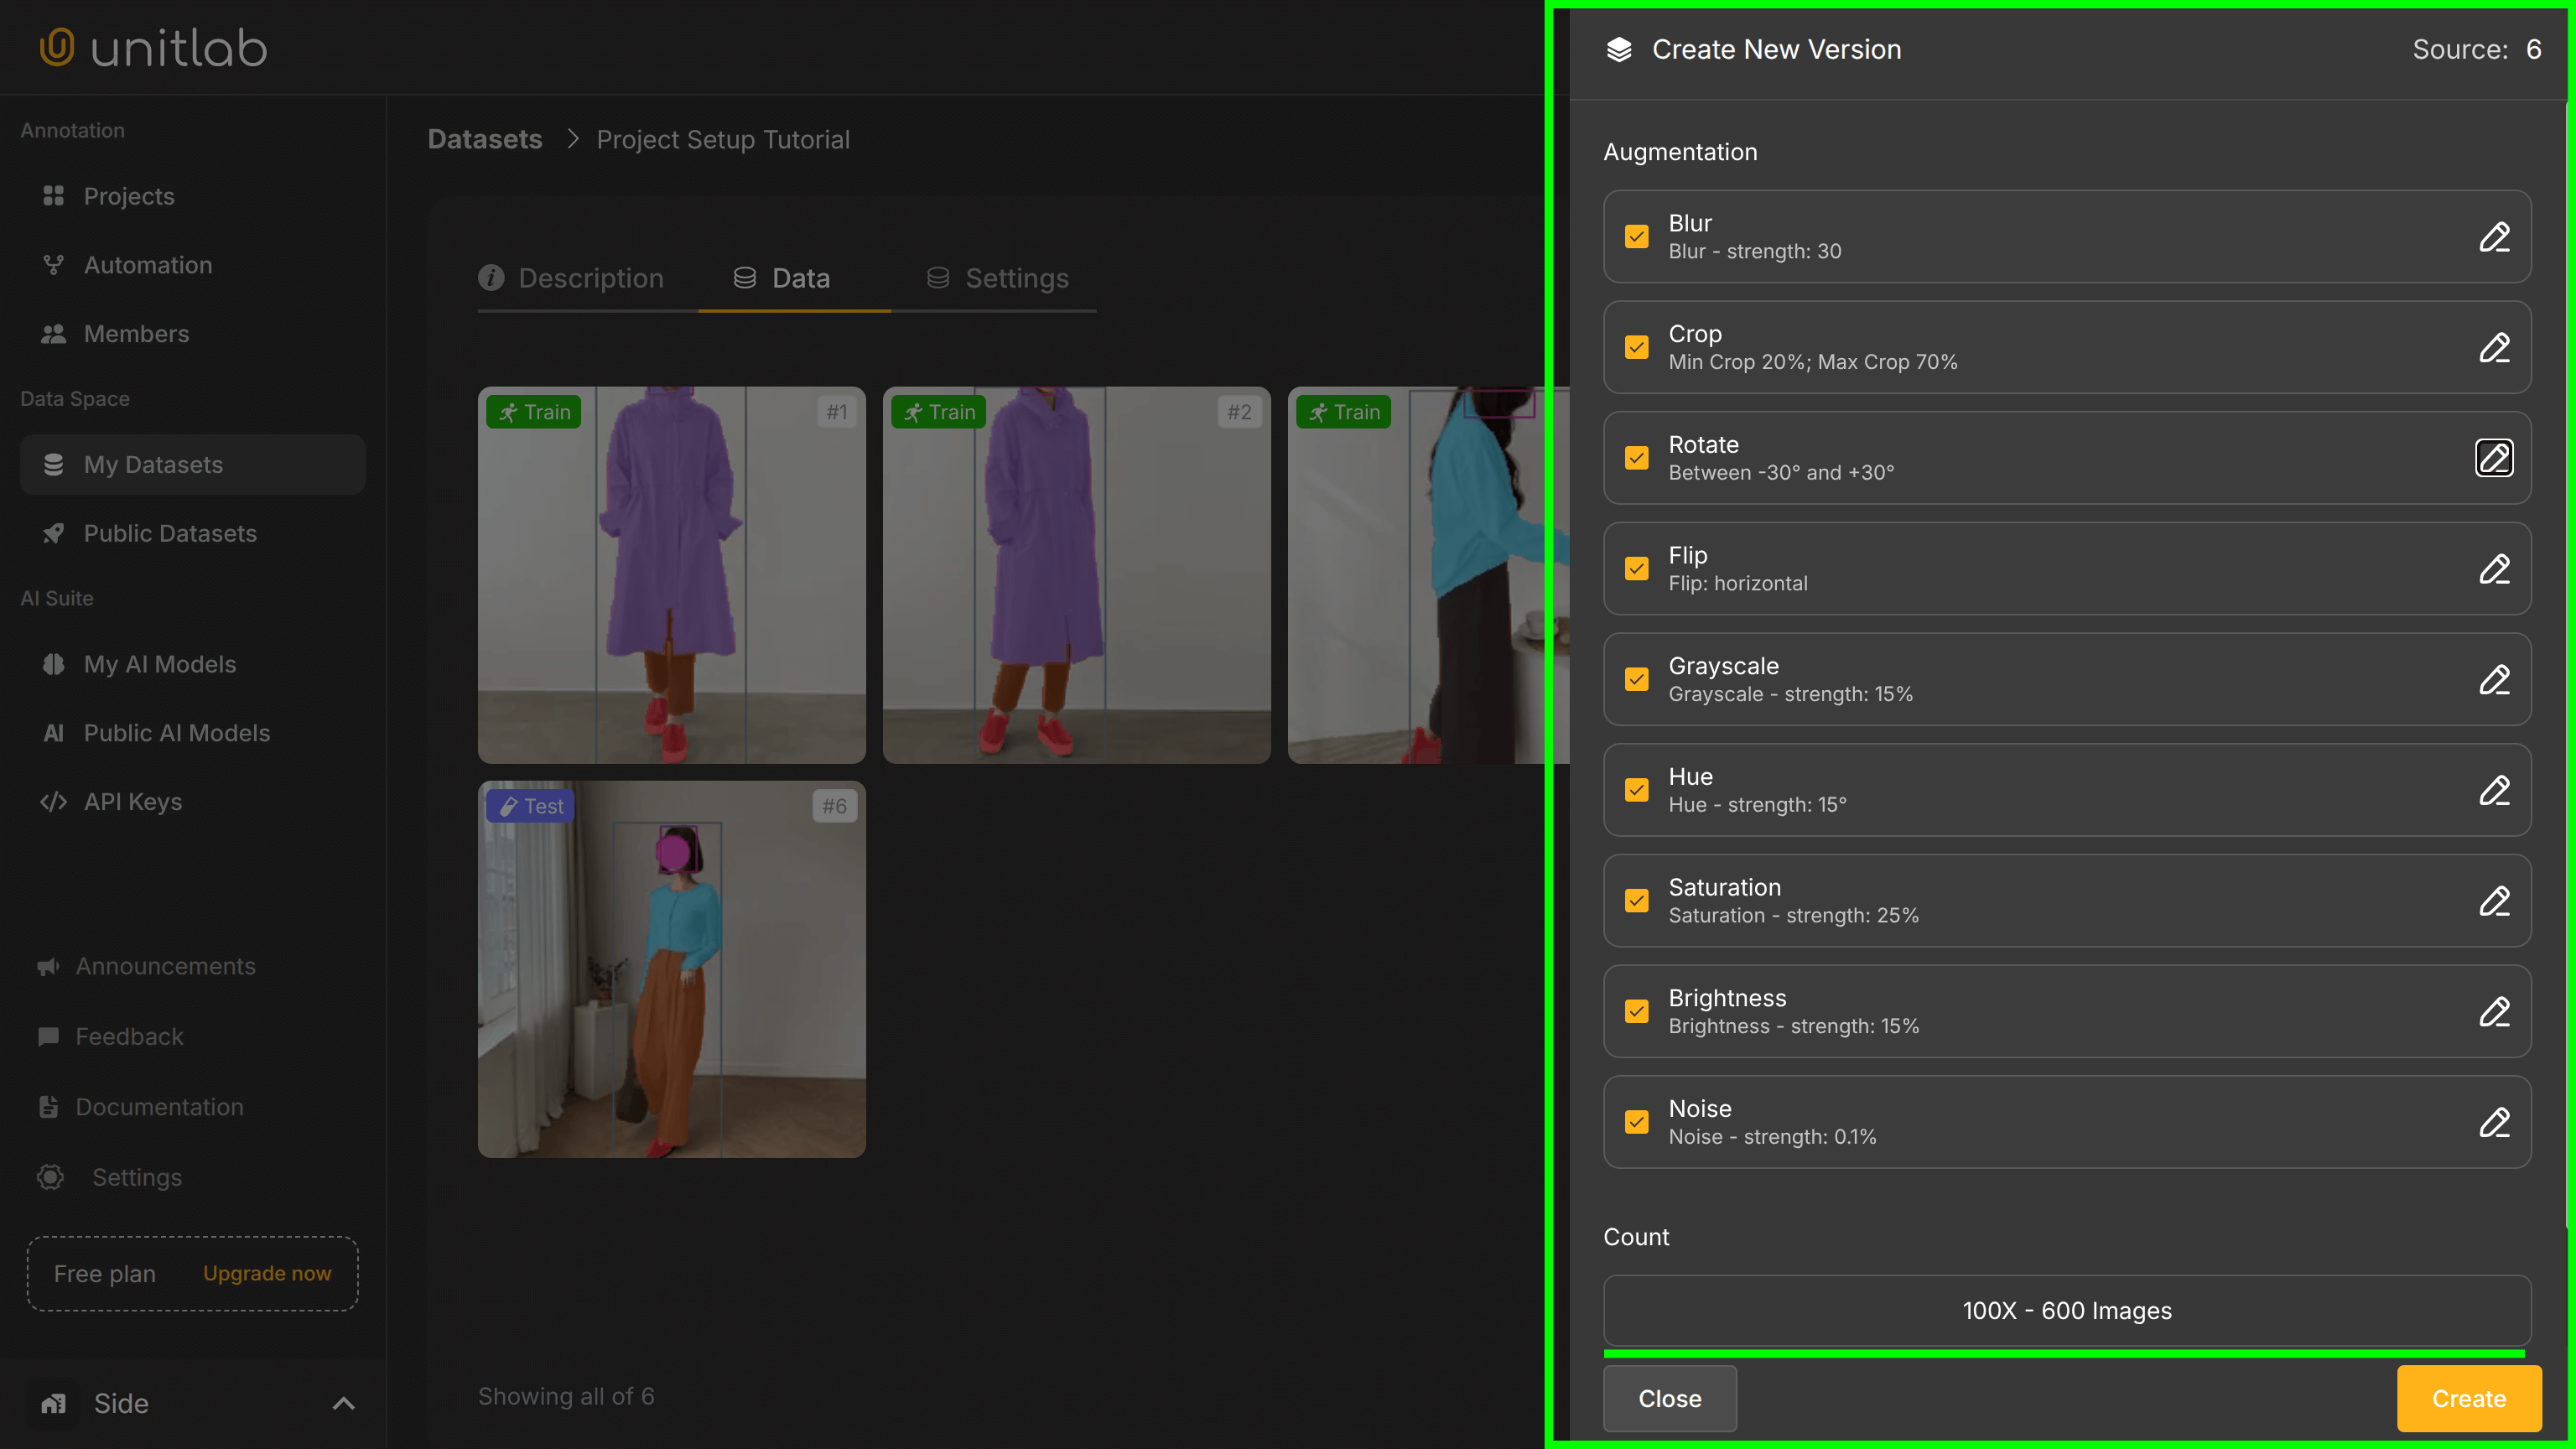This screenshot has height=1449, width=2576.
Task: Edit the Blur augmentation strength
Action: pos(2494,237)
